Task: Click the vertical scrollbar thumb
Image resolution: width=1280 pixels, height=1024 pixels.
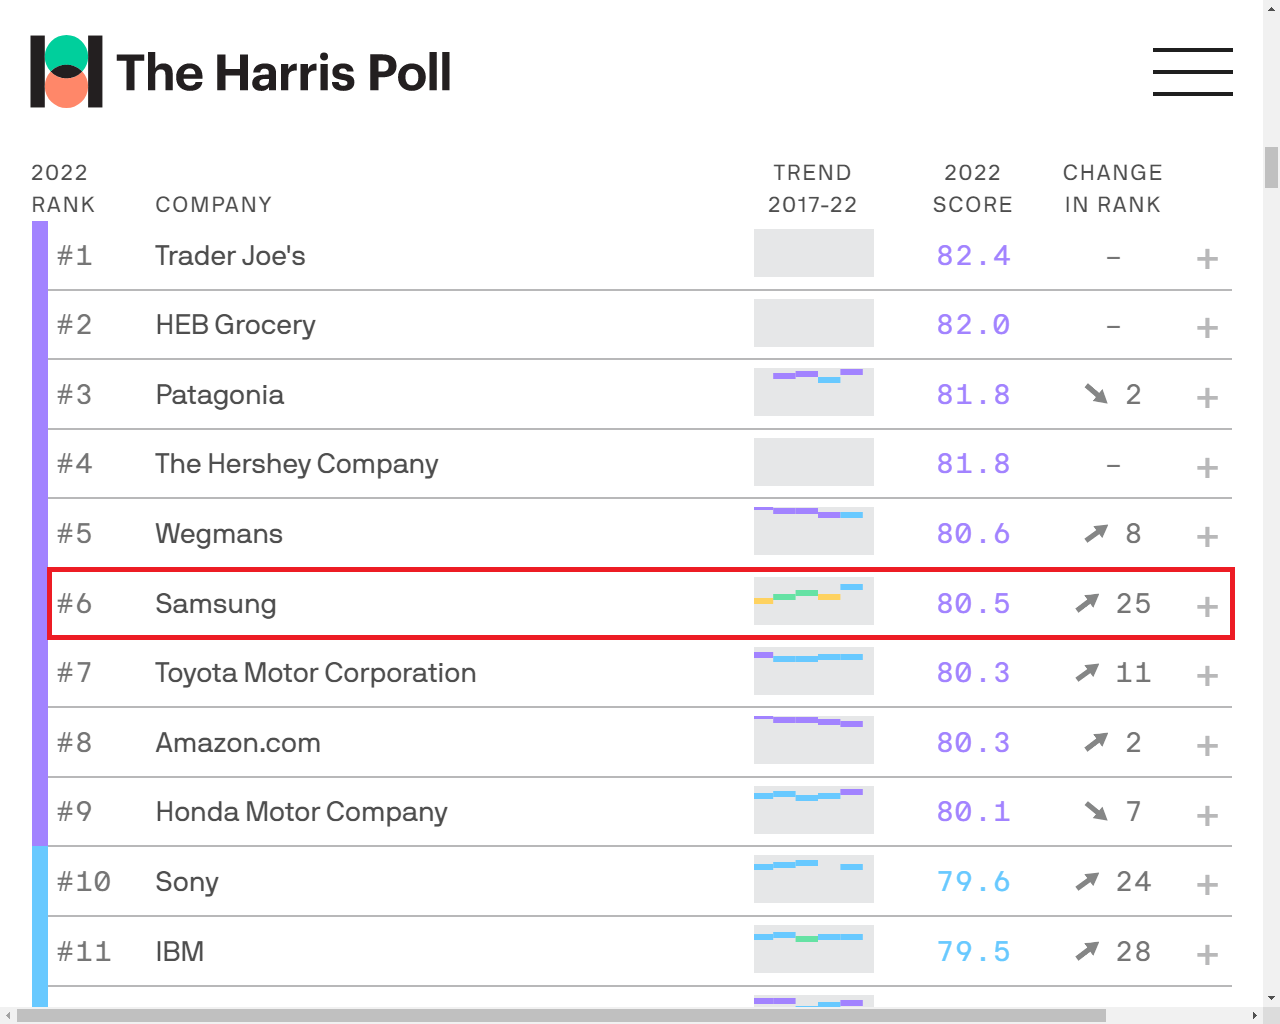Action: pos(1271,167)
